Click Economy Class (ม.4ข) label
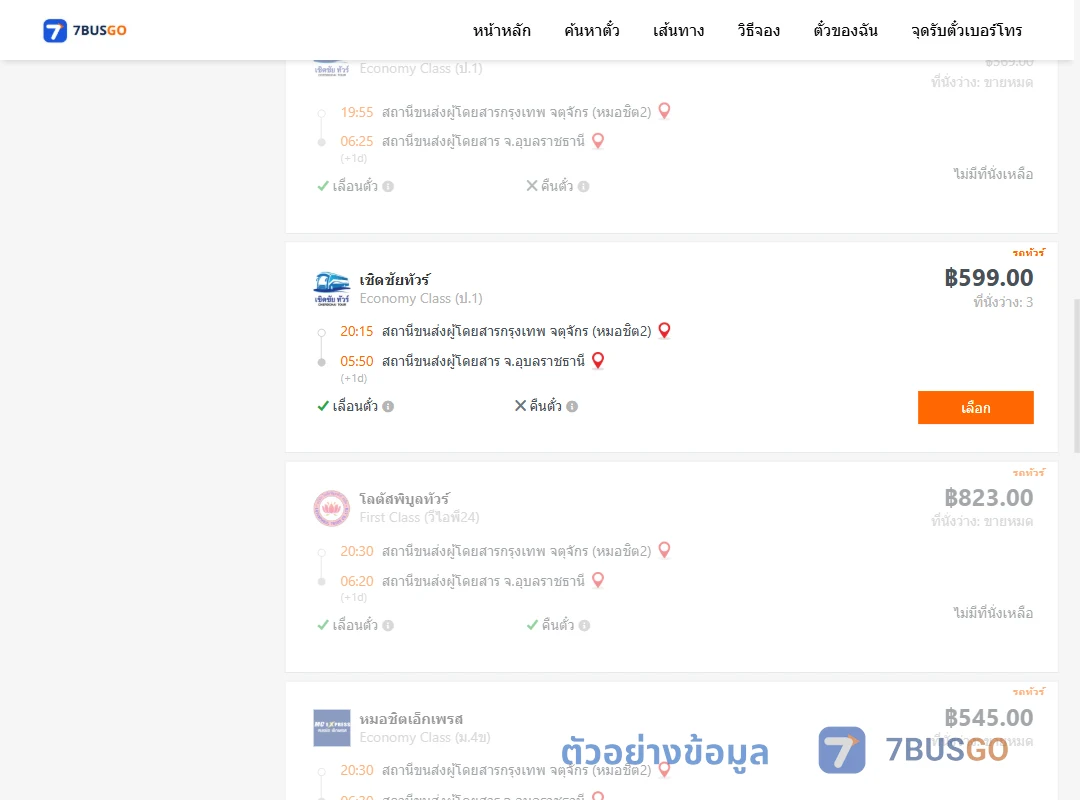1080x800 pixels. point(425,737)
